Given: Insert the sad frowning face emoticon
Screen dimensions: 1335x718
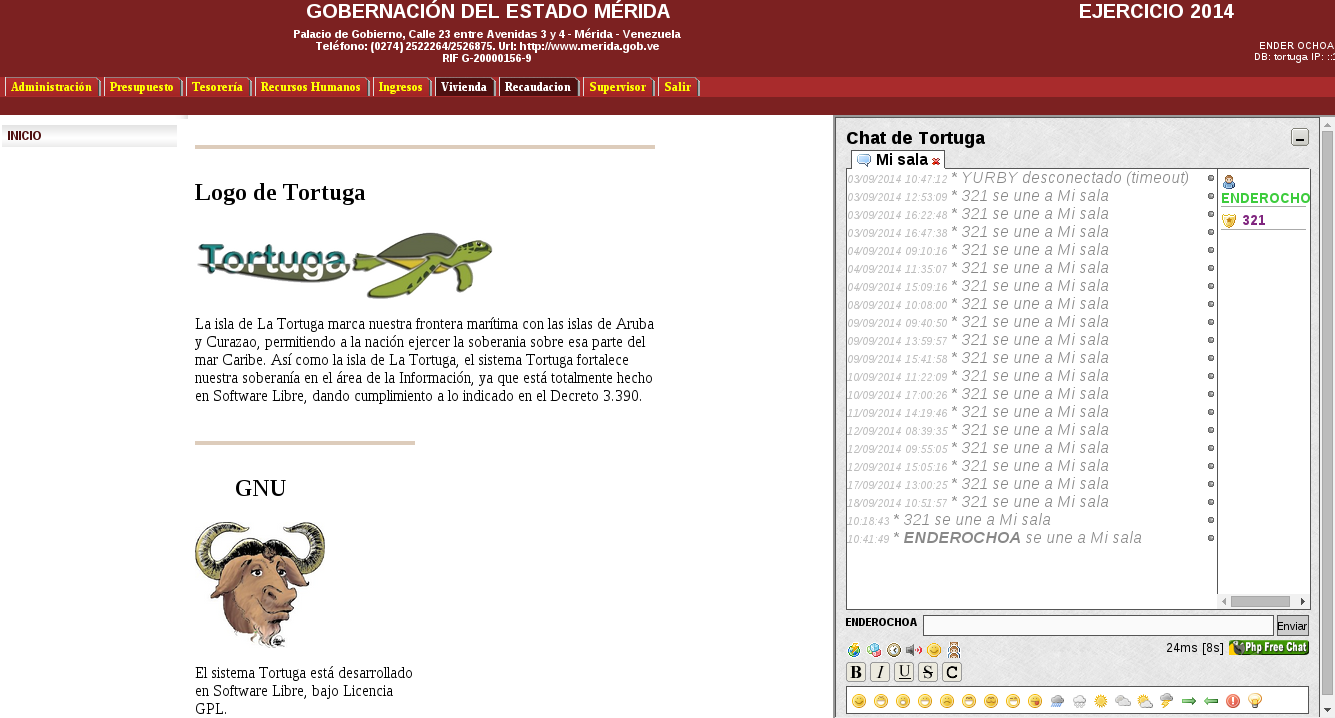Looking at the screenshot, I should [x=947, y=701].
